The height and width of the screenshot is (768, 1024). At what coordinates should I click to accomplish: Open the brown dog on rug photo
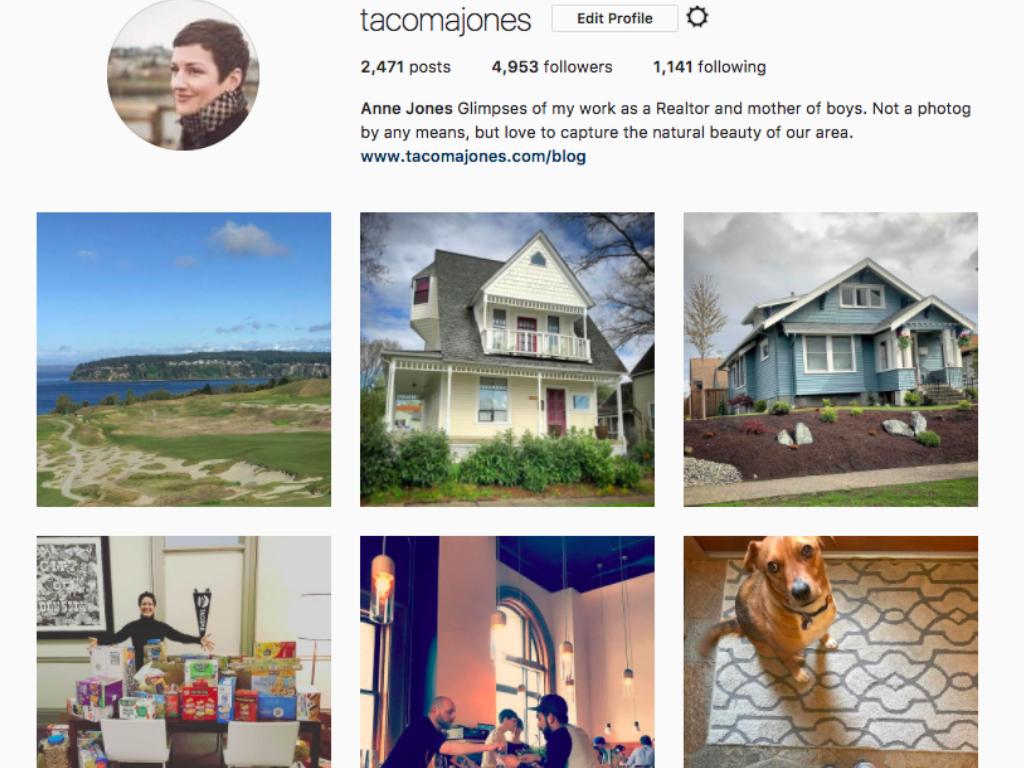[831, 652]
